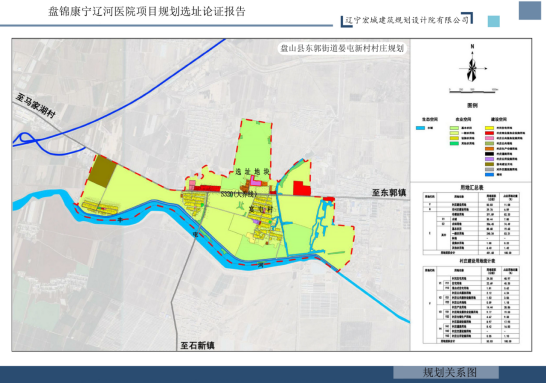The image size is (547, 383).
Task: Select the yellow residential land legend swatch
Action: click(x=489, y=128)
